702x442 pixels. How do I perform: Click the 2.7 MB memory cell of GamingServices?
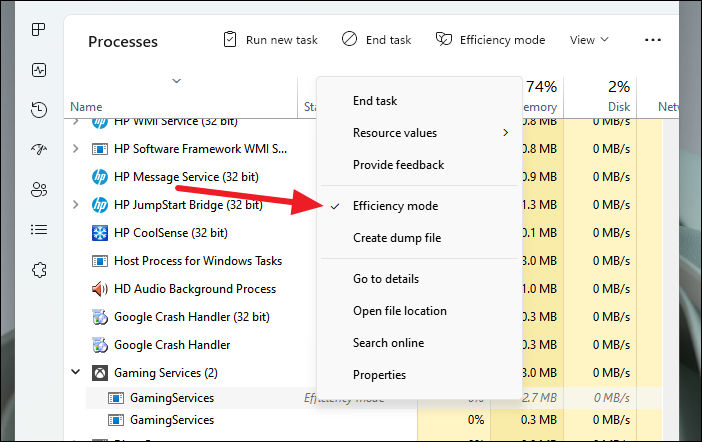[x=539, y=398]
